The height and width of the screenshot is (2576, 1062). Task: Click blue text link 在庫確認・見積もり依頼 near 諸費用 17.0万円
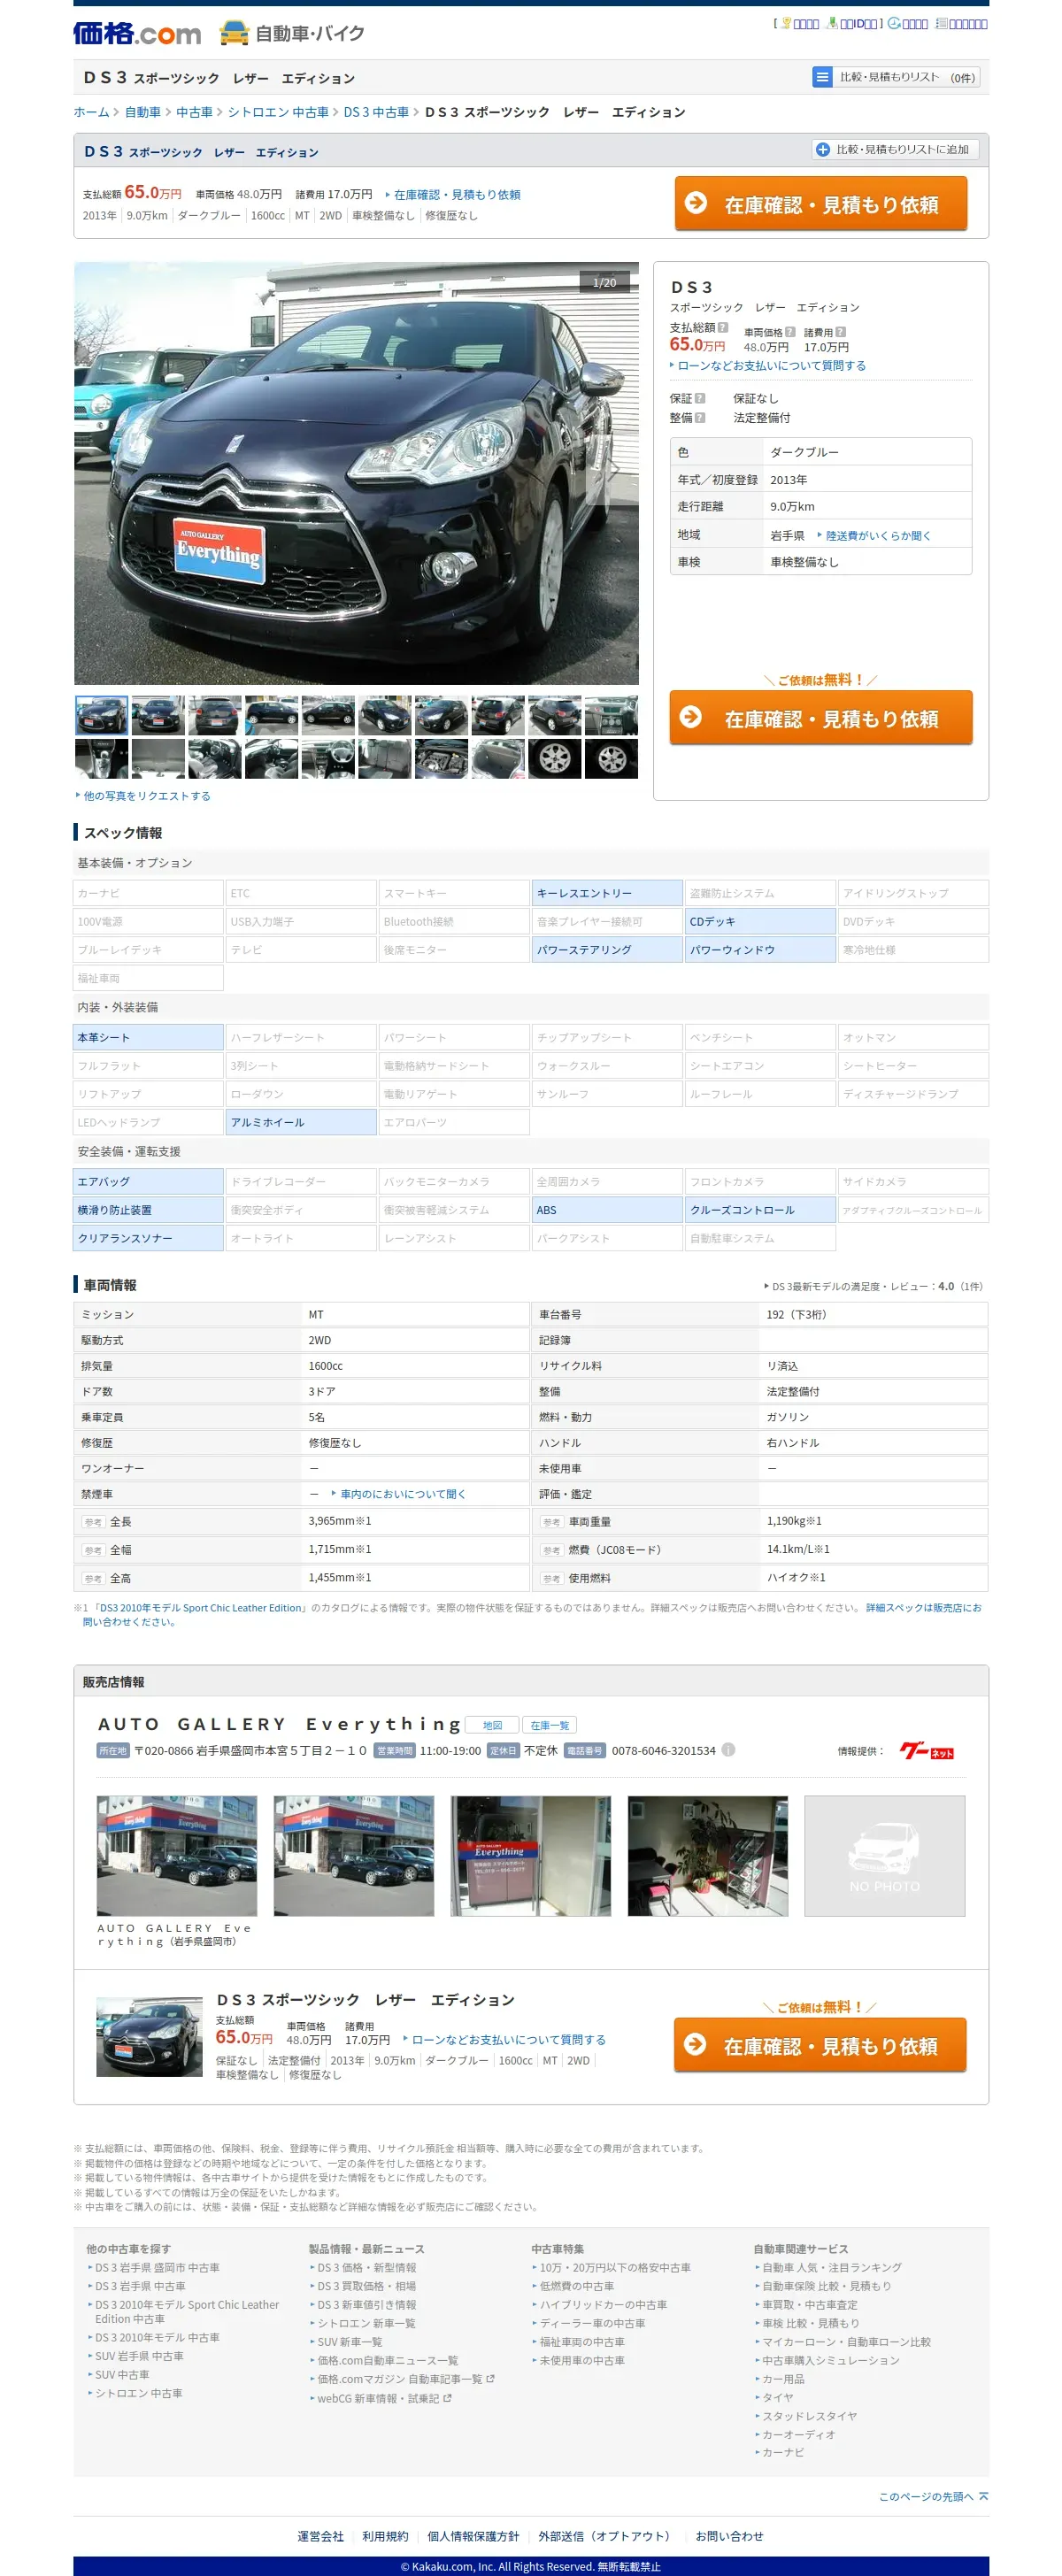point(456,195)
